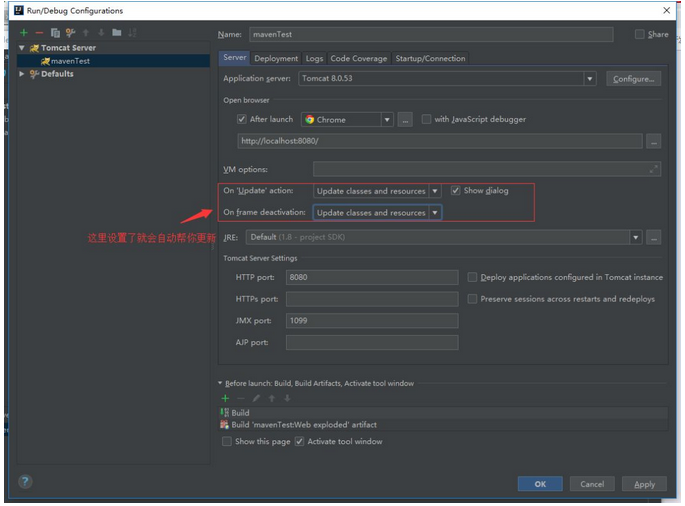Click the HTTP port field showing 8080

click(x=372, y=277)
